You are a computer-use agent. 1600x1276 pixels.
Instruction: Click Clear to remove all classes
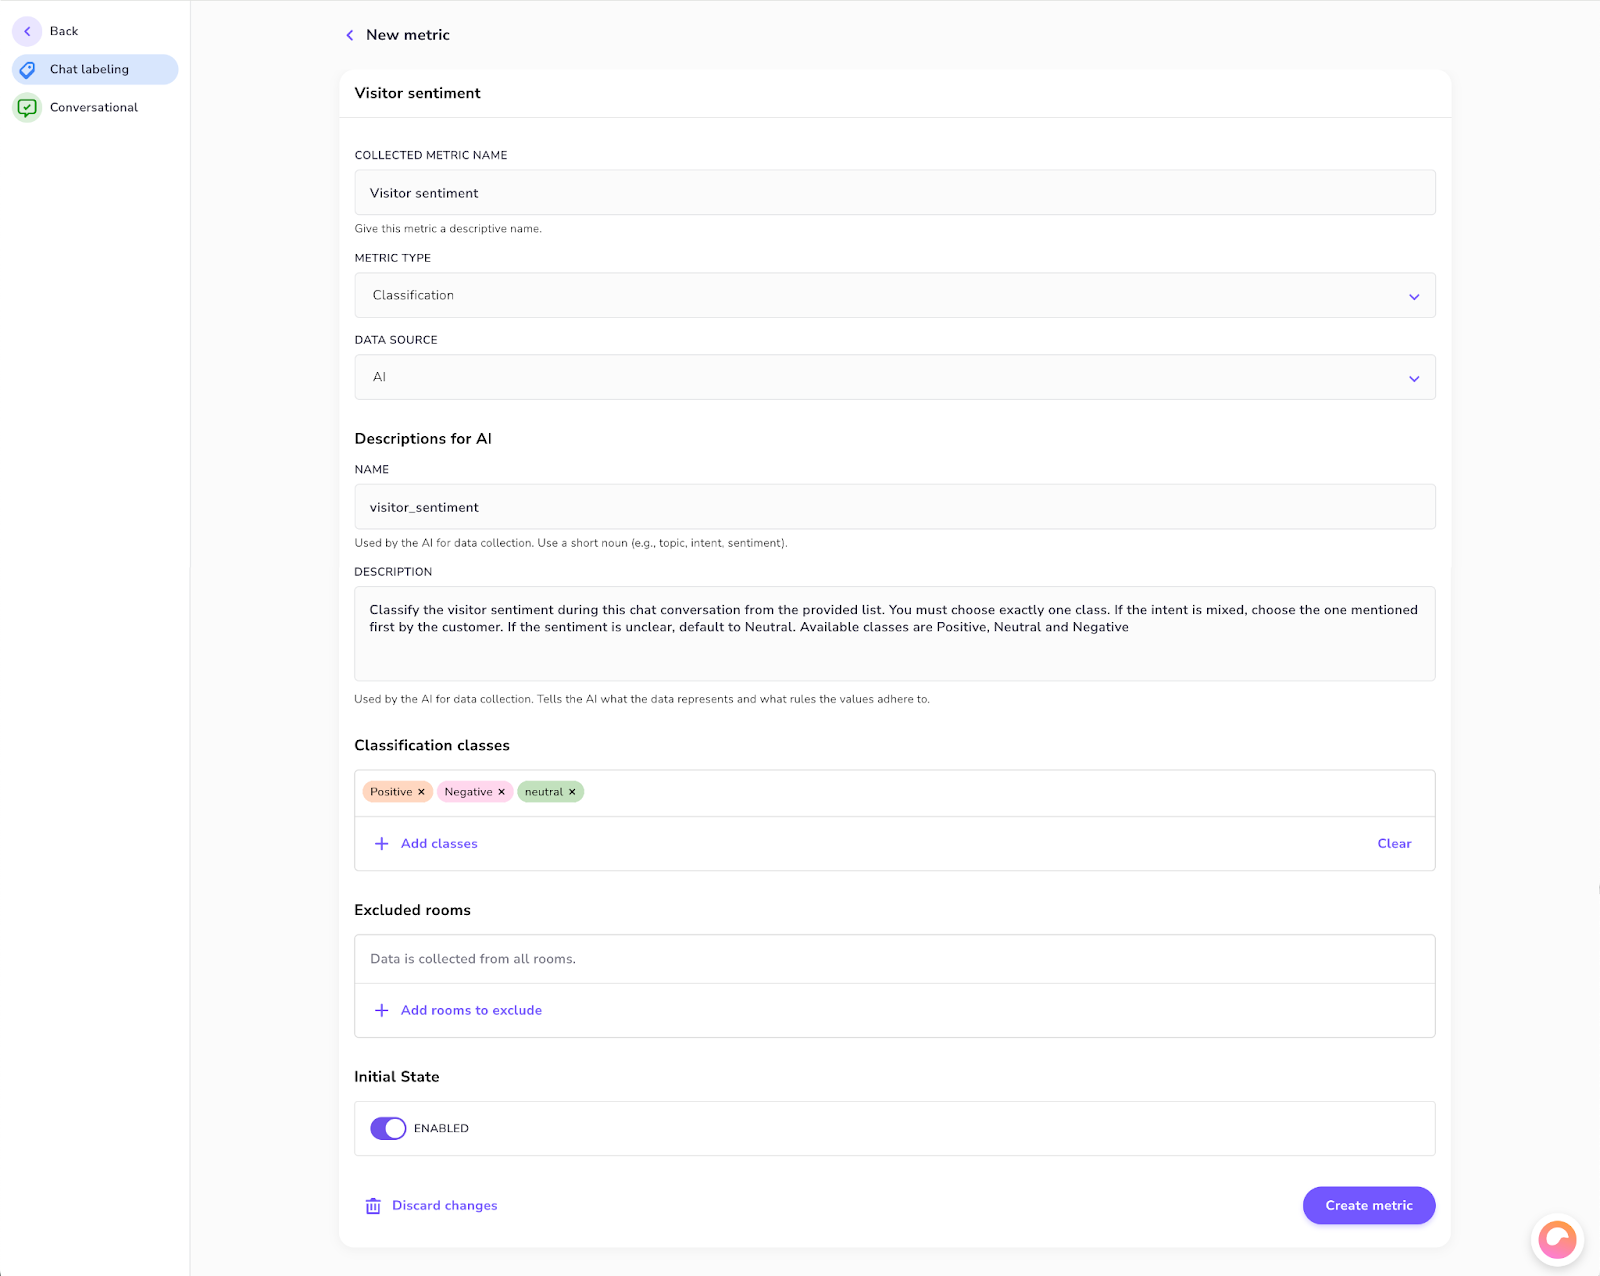coord(1394,844)
